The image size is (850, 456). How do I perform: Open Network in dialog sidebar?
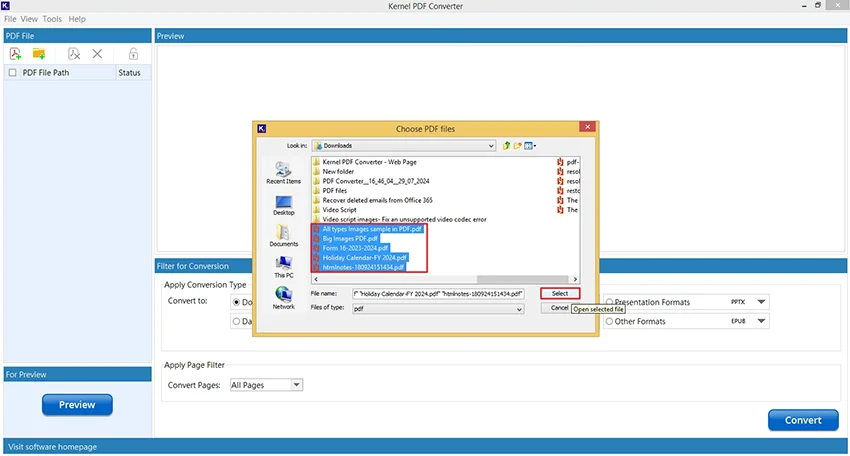[284, 298]
